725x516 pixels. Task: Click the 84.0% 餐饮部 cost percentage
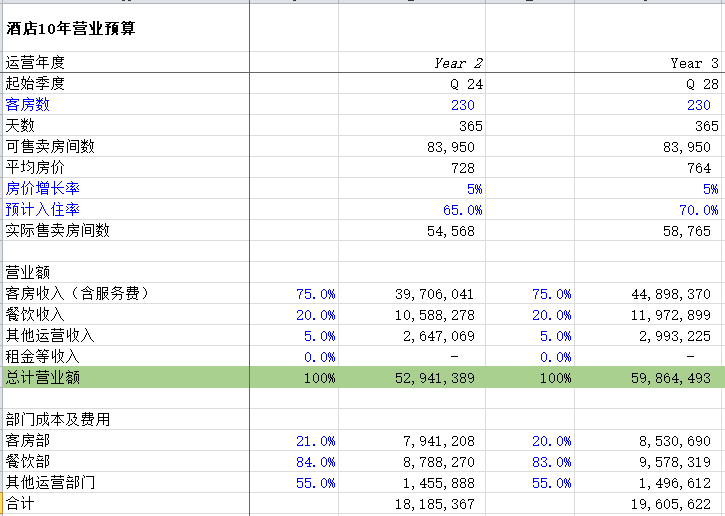[x=316, y=462]
